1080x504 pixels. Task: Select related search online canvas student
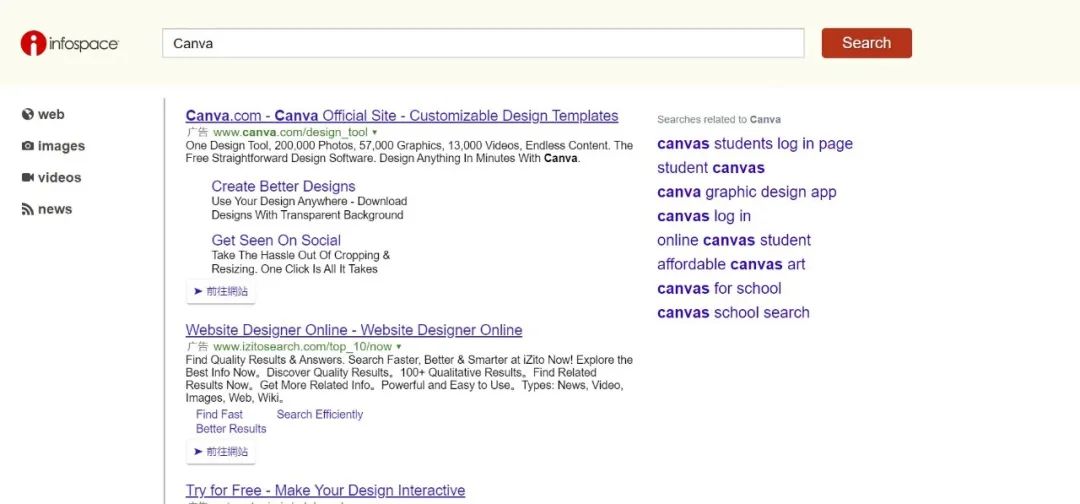(x=734, y=240)
